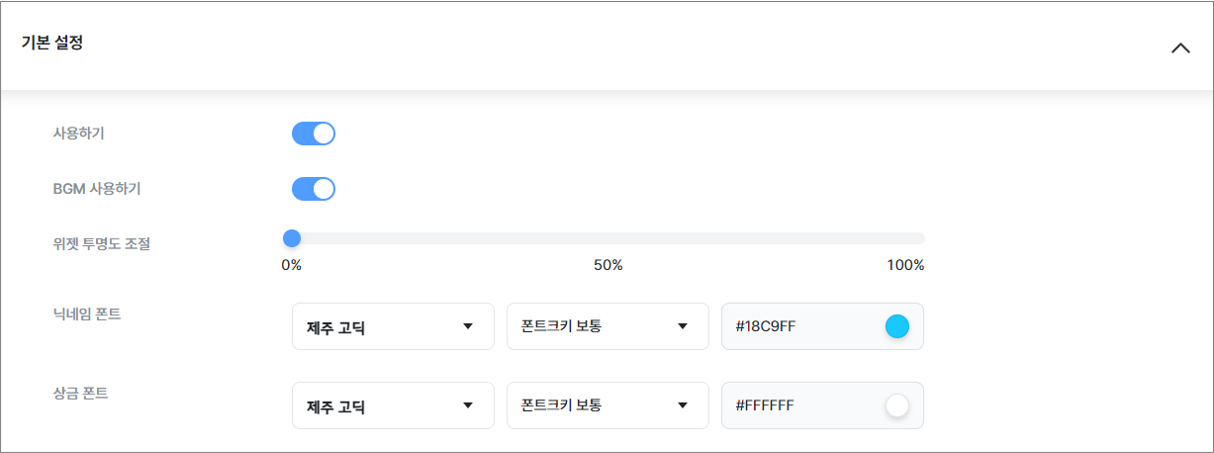Click the 기본 설정 header title

point(52,44)
